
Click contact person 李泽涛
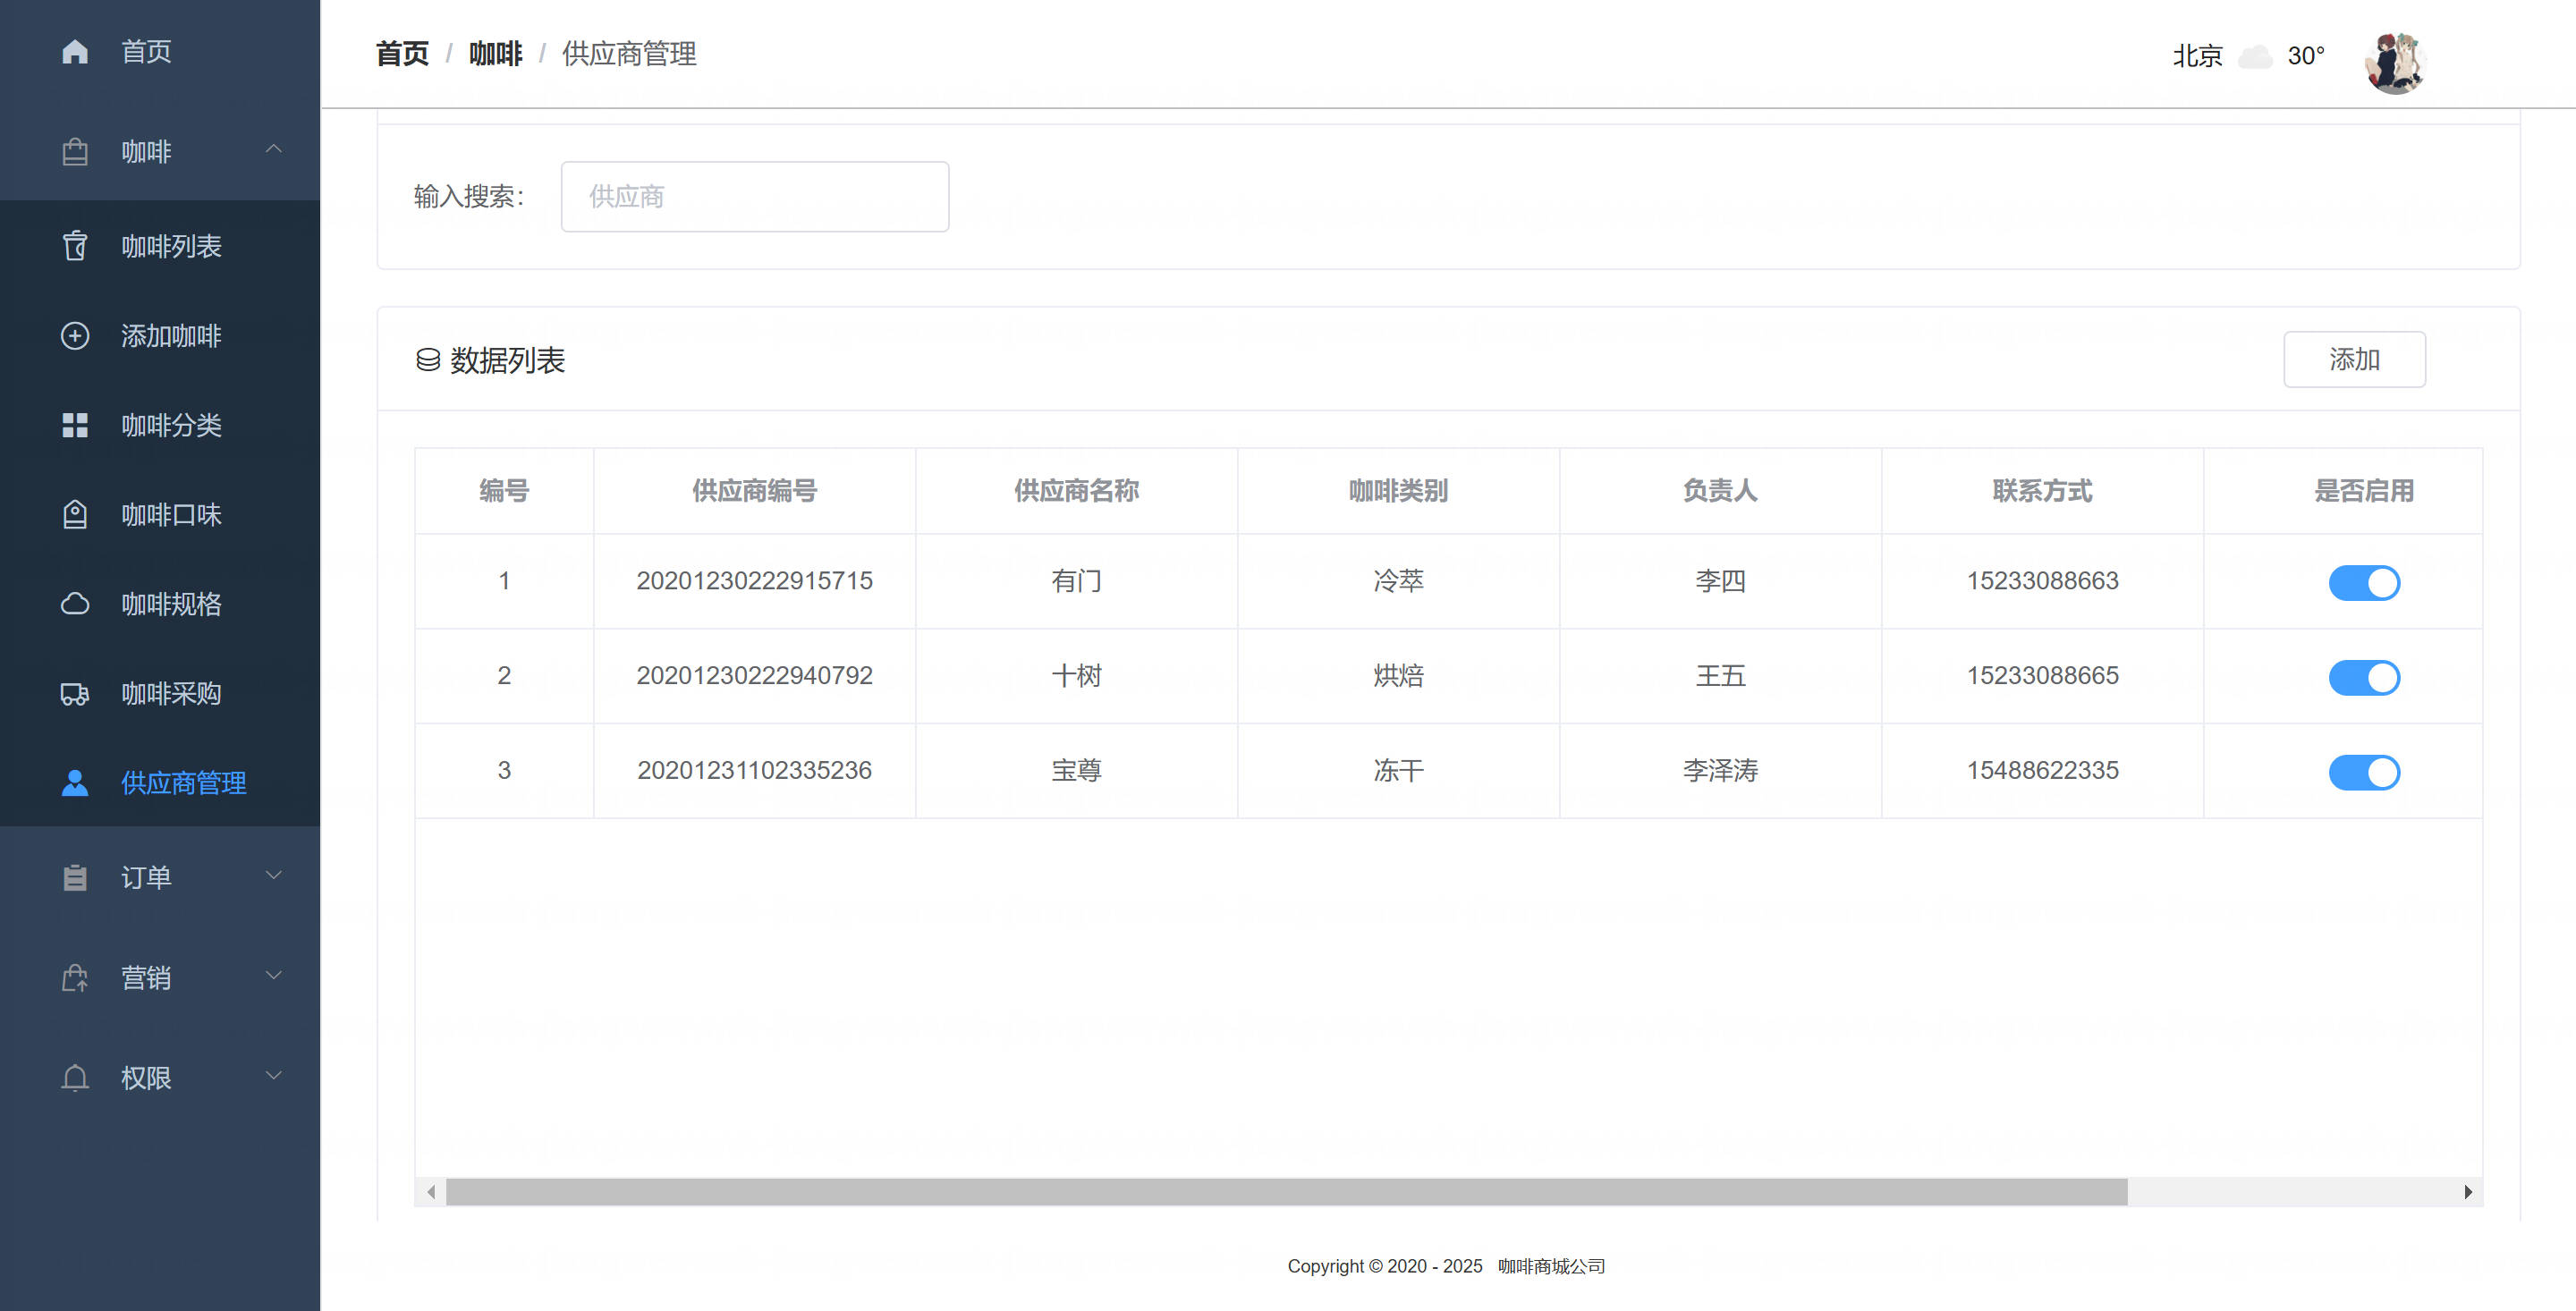(1720, 771)
